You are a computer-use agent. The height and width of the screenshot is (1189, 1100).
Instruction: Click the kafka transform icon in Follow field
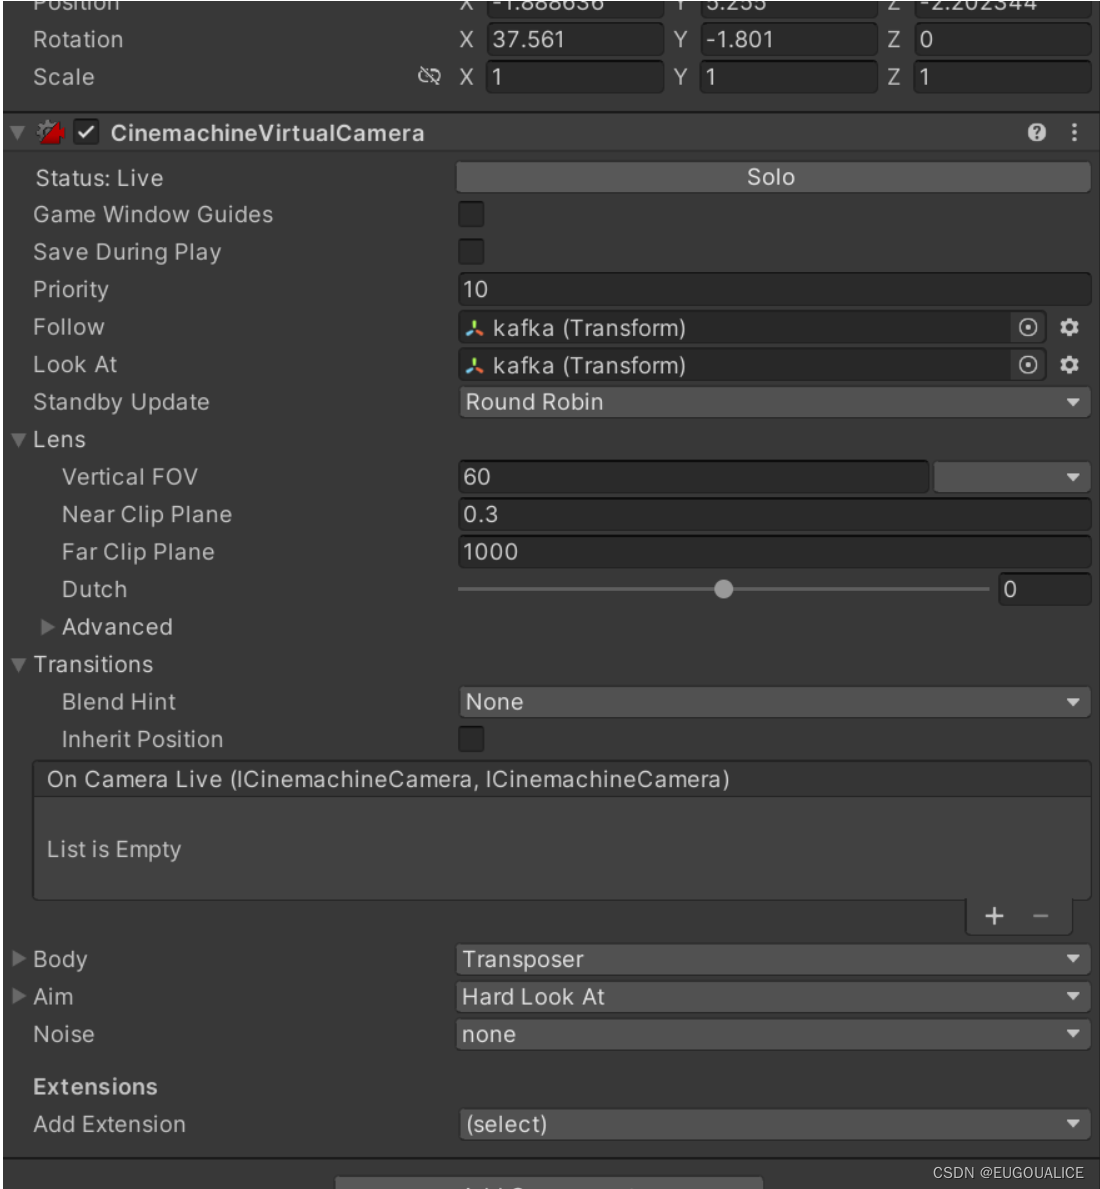point(477,327)
